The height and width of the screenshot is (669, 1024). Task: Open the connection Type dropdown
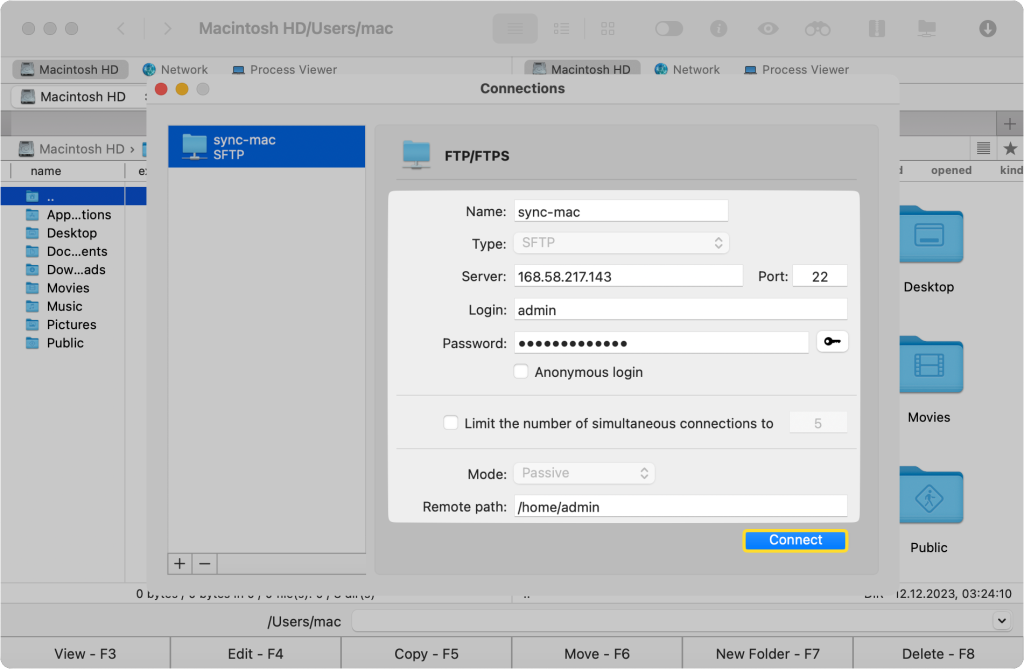[621, 242]
